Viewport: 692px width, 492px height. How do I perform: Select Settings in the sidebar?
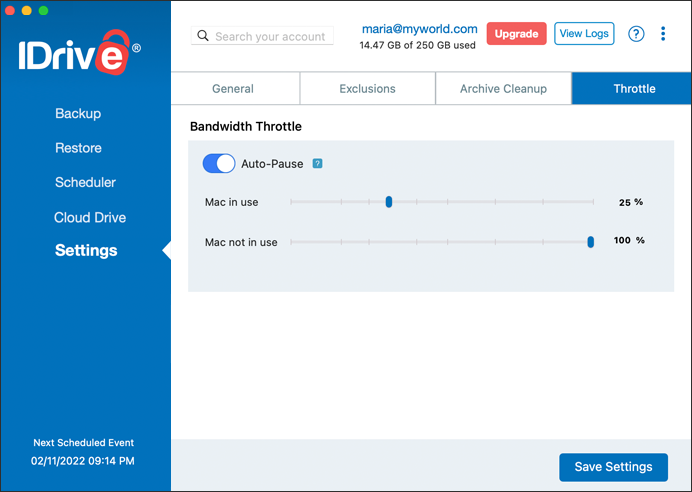coord(86,250)
